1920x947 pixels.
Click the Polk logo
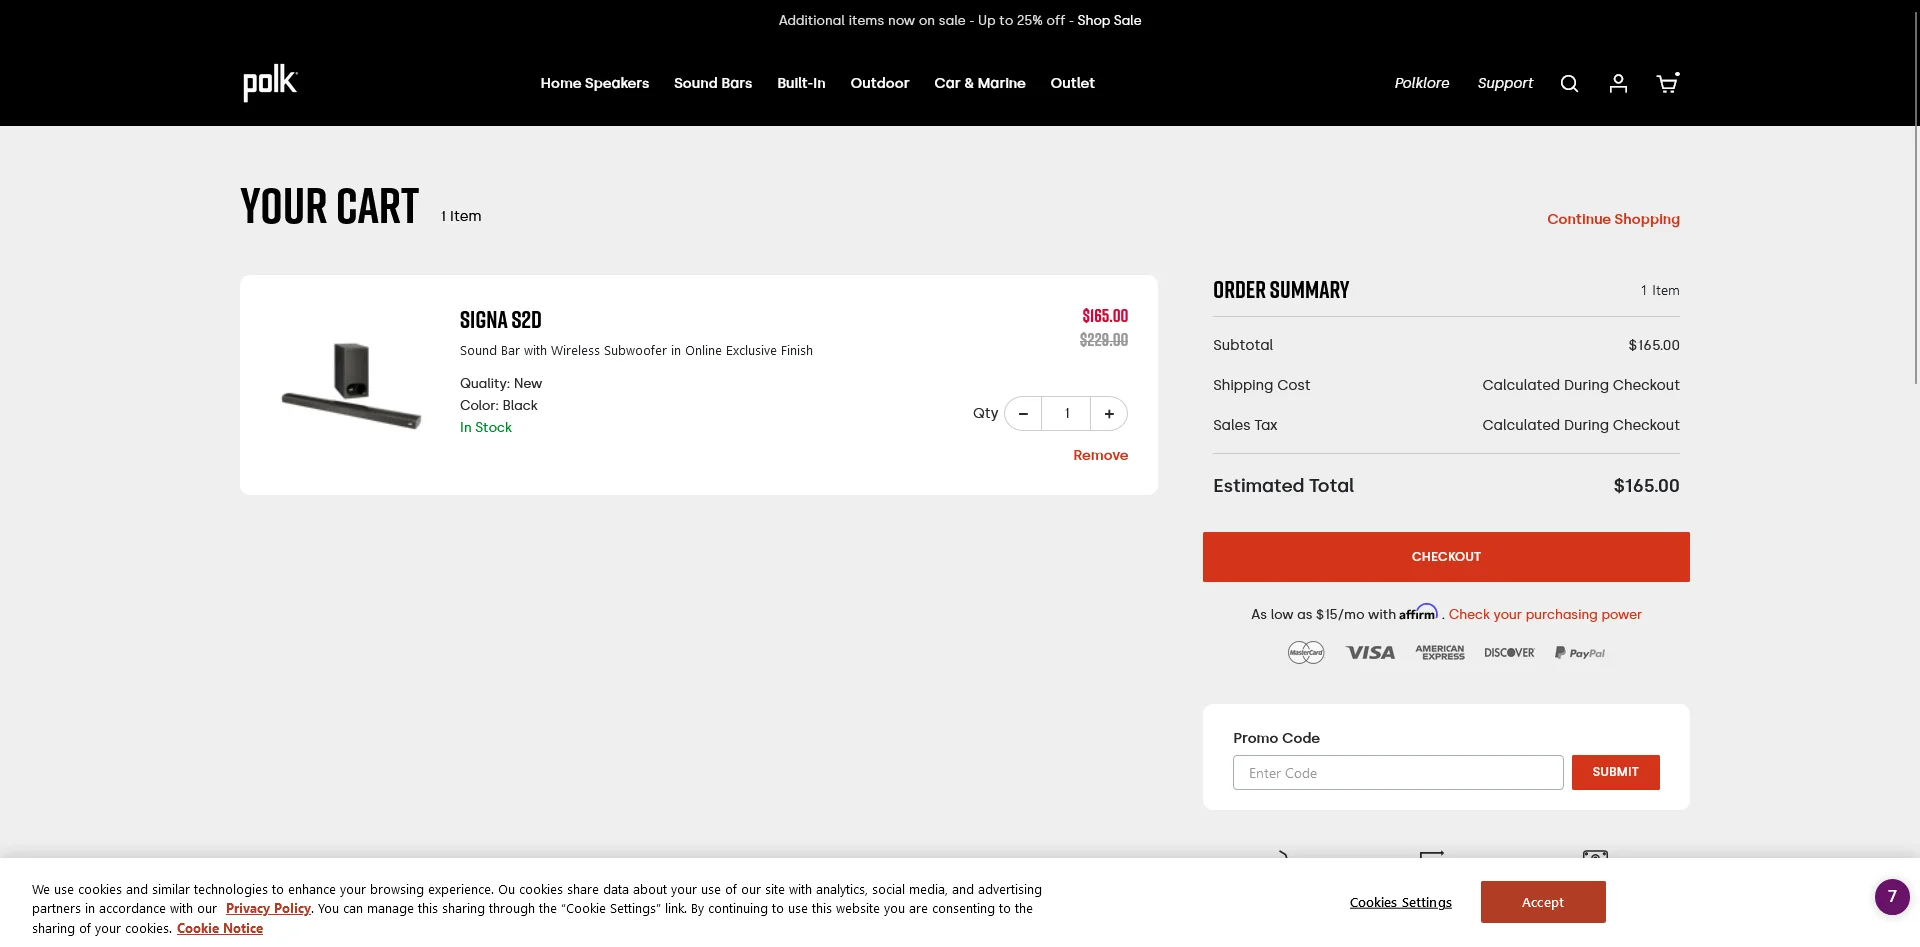click(270, 83)
